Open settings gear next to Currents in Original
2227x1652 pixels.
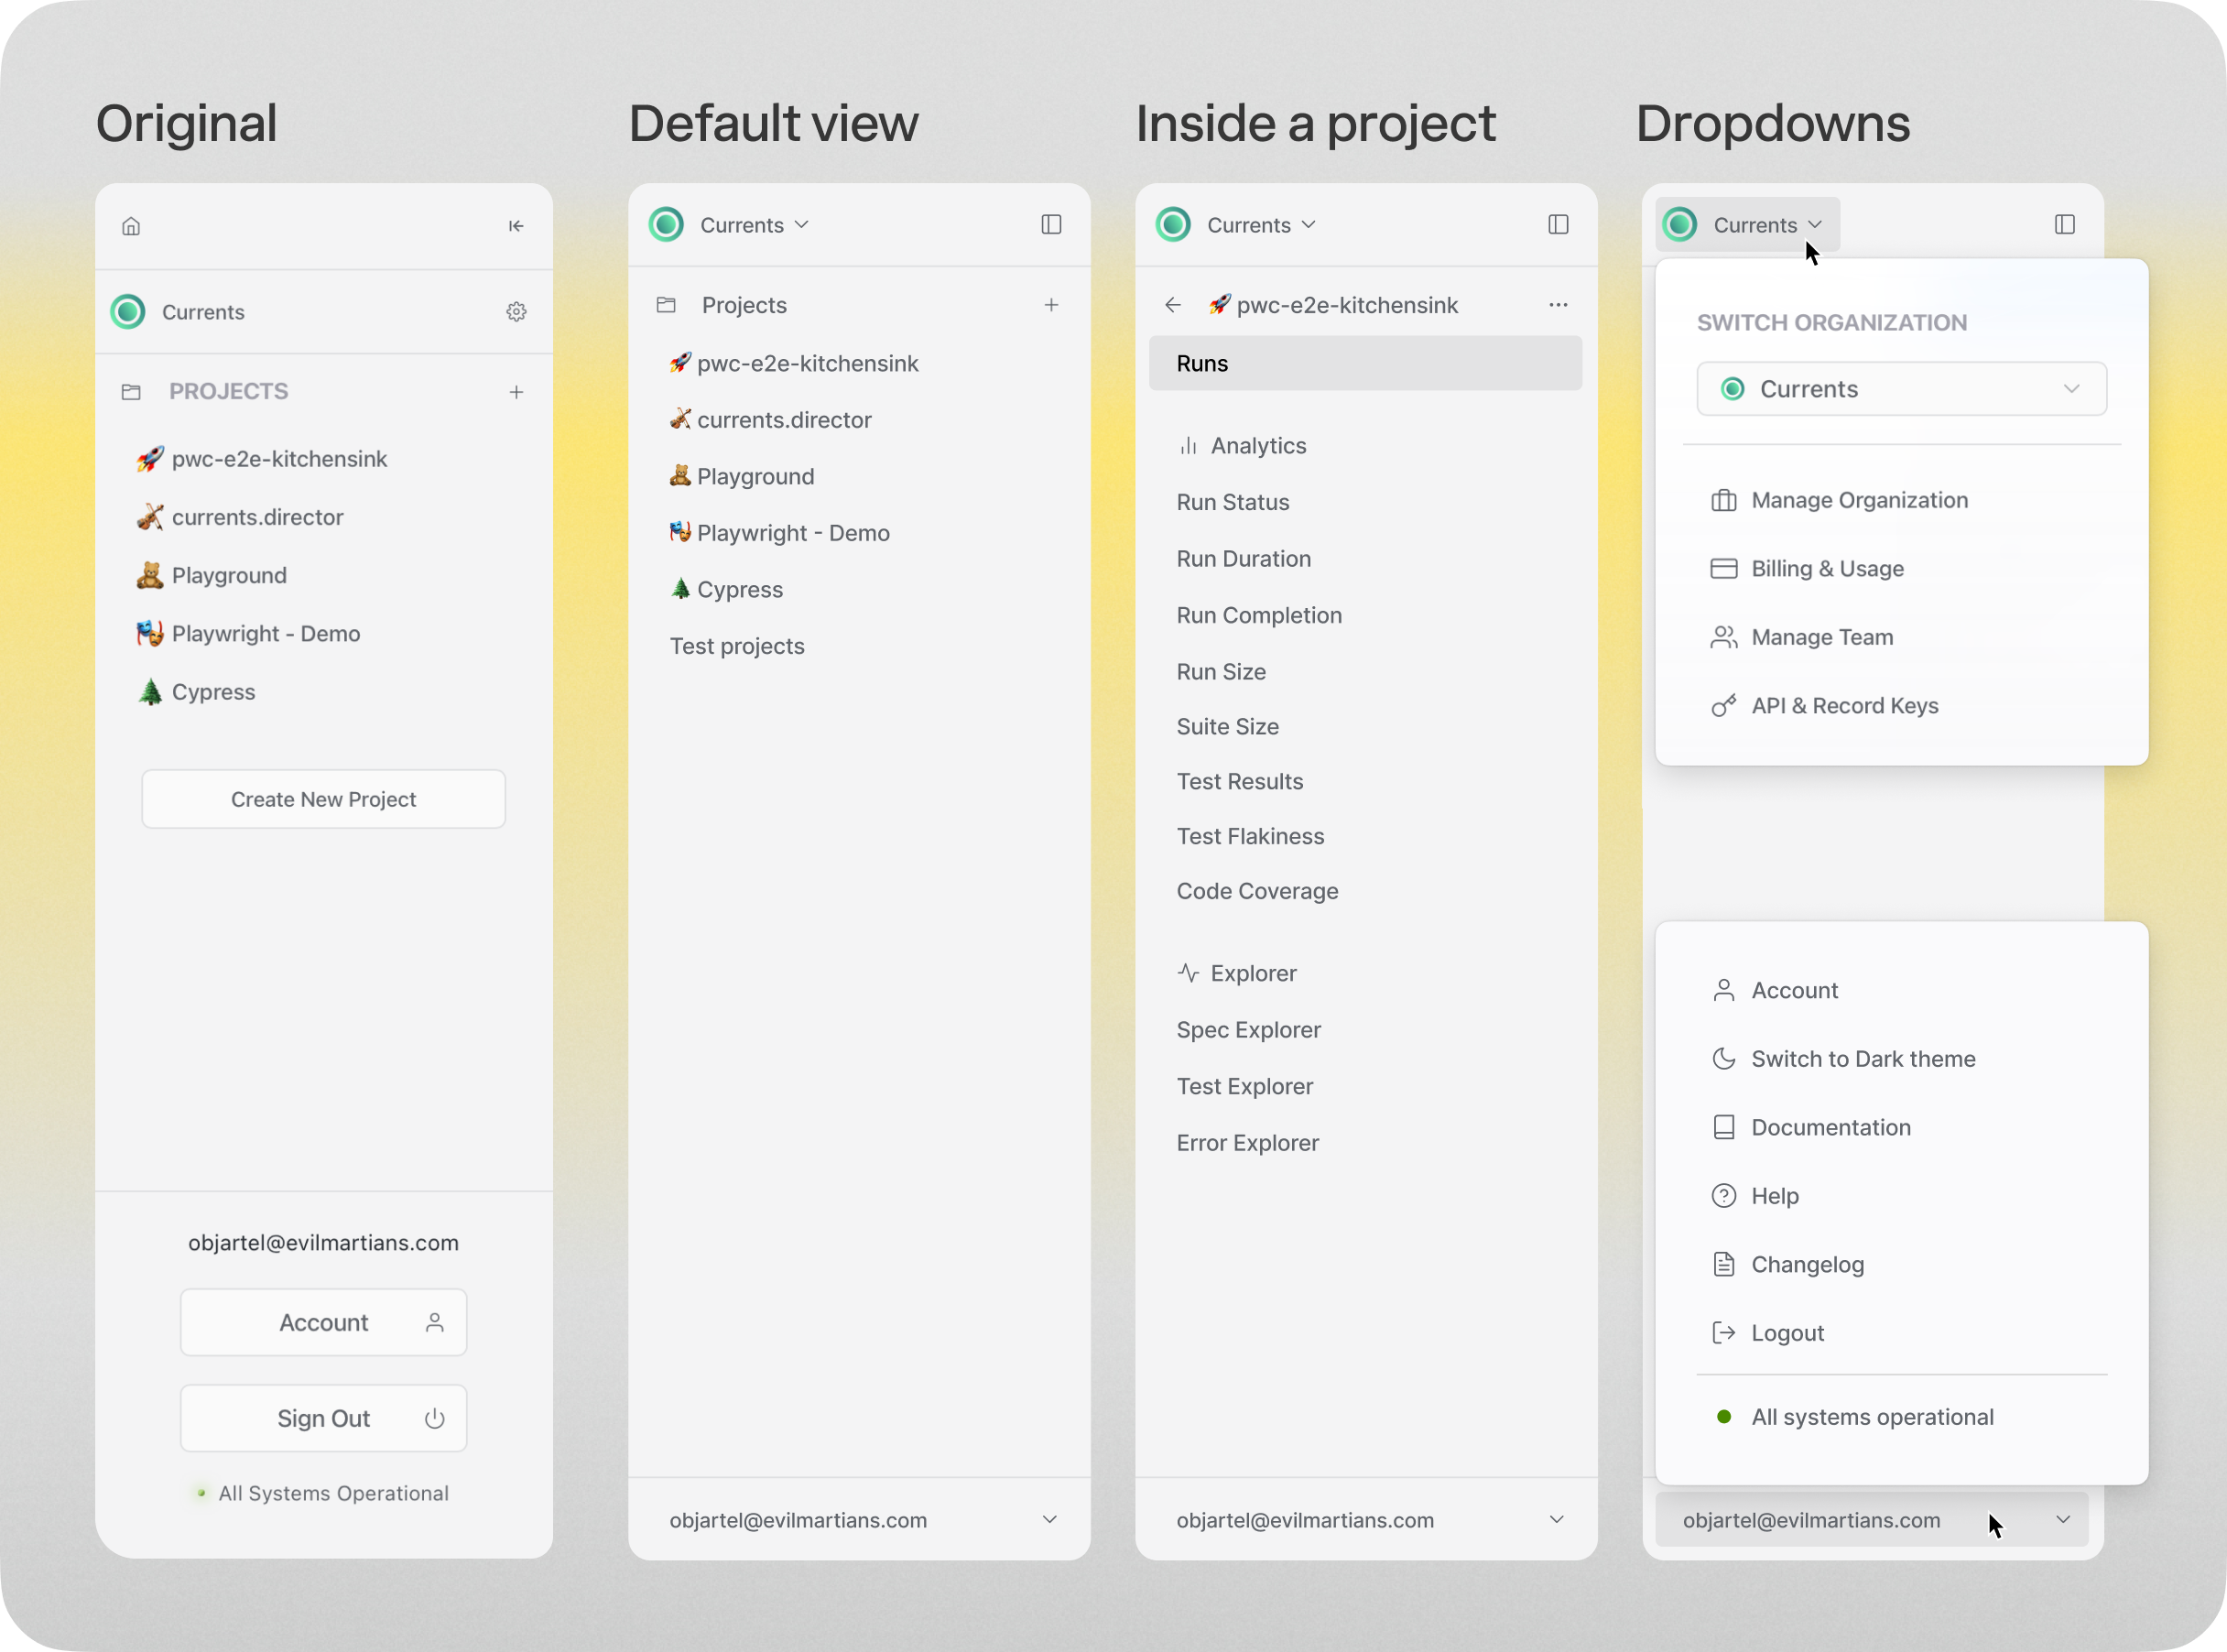(x=516, y=312)
